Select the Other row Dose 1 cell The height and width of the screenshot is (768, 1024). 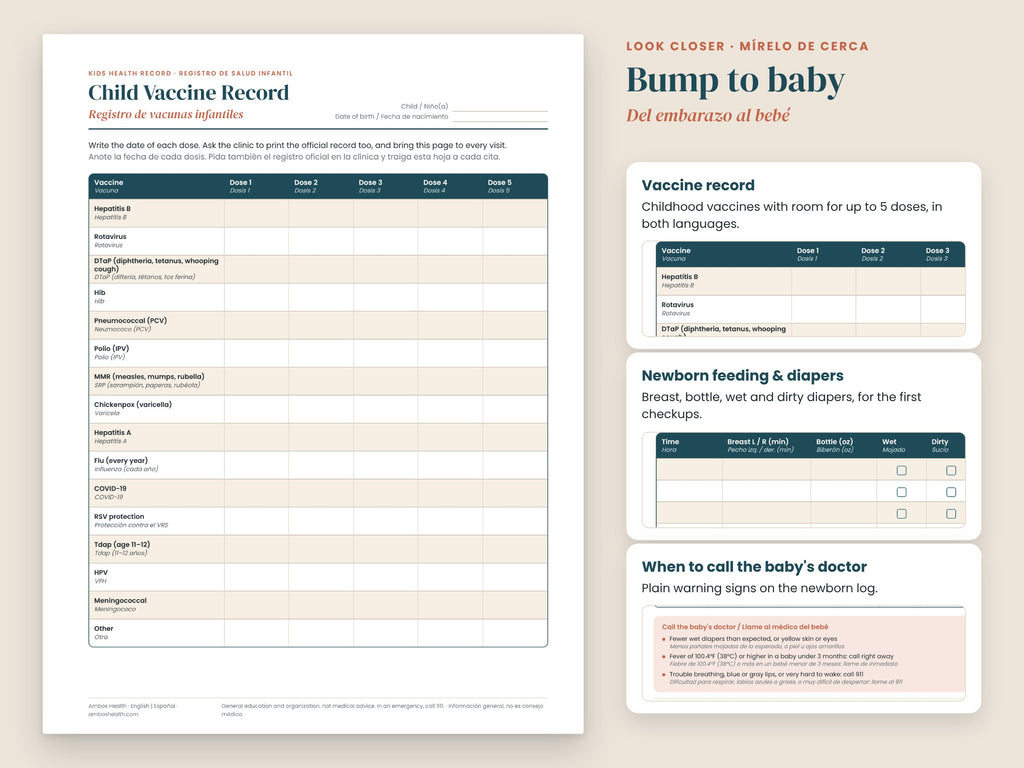[x=256, y=633]
